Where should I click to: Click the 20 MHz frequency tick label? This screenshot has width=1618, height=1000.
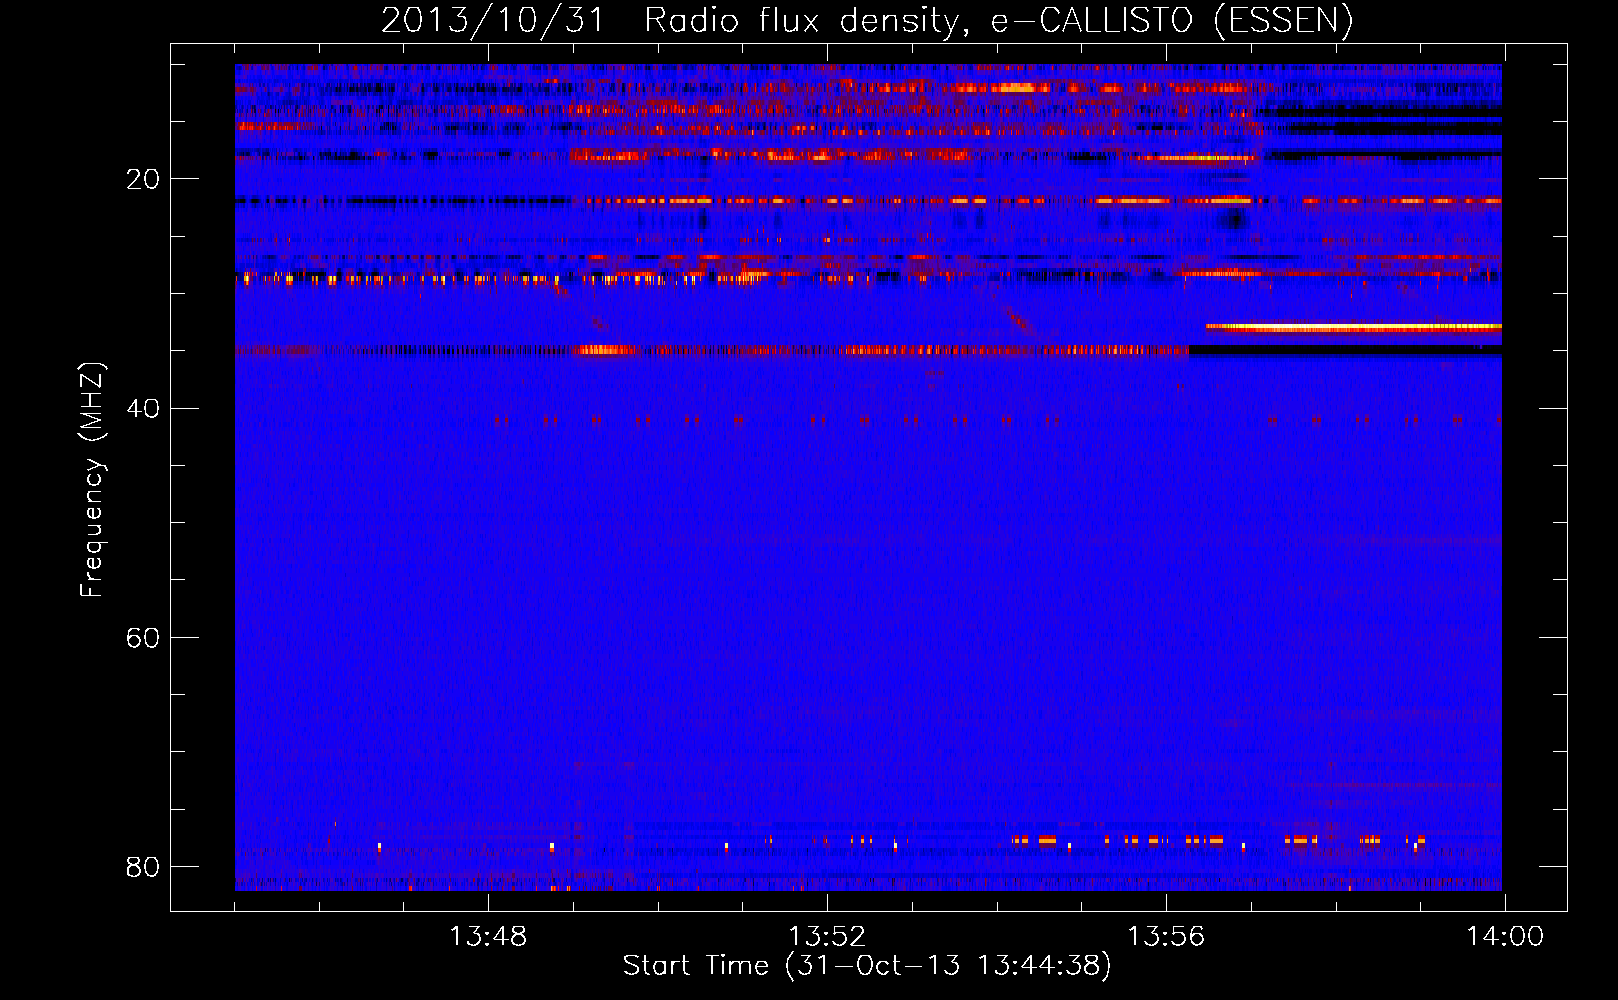[143, 179]
